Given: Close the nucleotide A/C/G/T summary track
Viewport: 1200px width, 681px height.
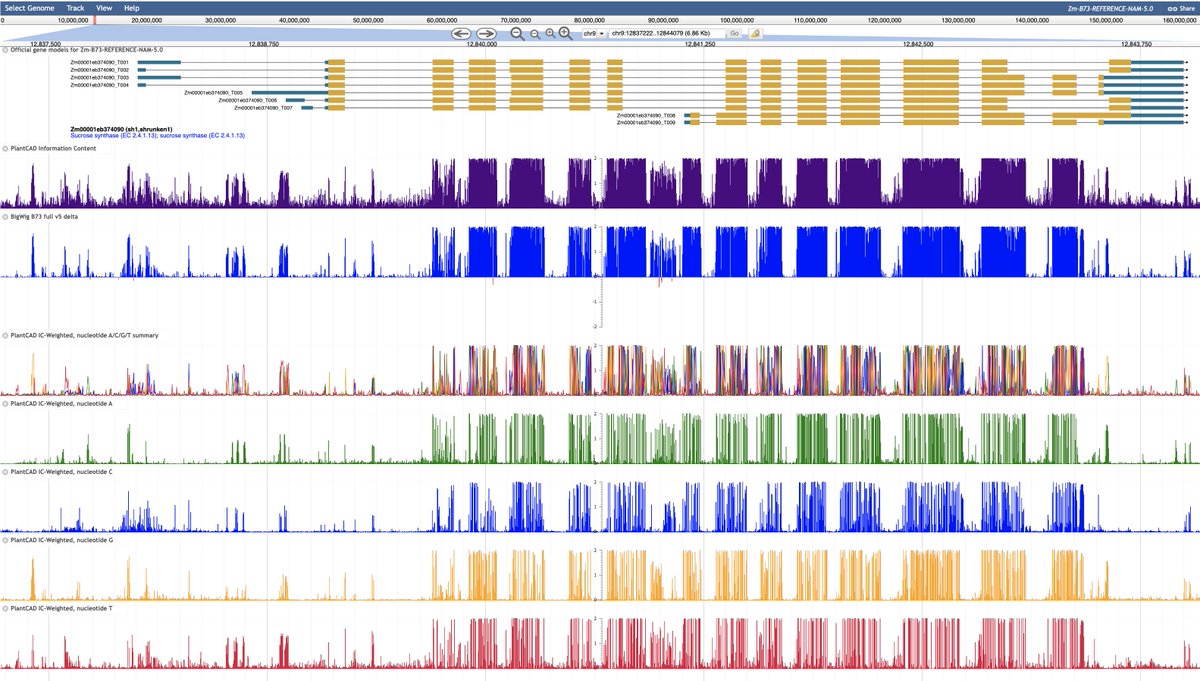Looking at the screenshot, I should point(5,335).
